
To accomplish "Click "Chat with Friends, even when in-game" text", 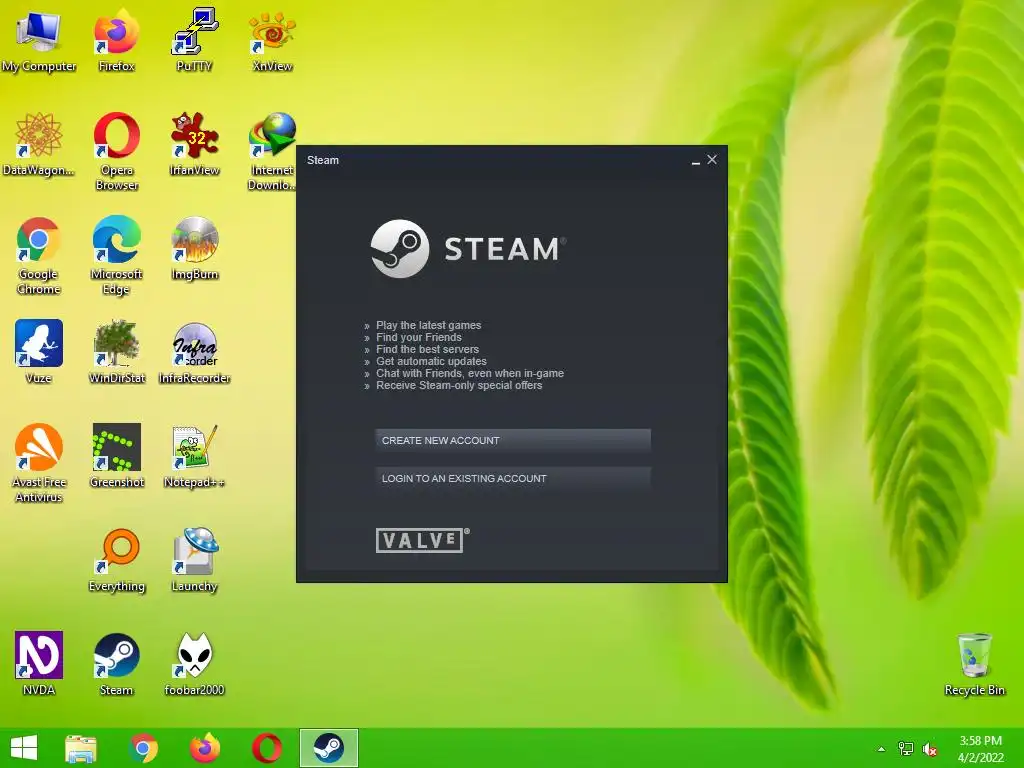I will [470, 374].
